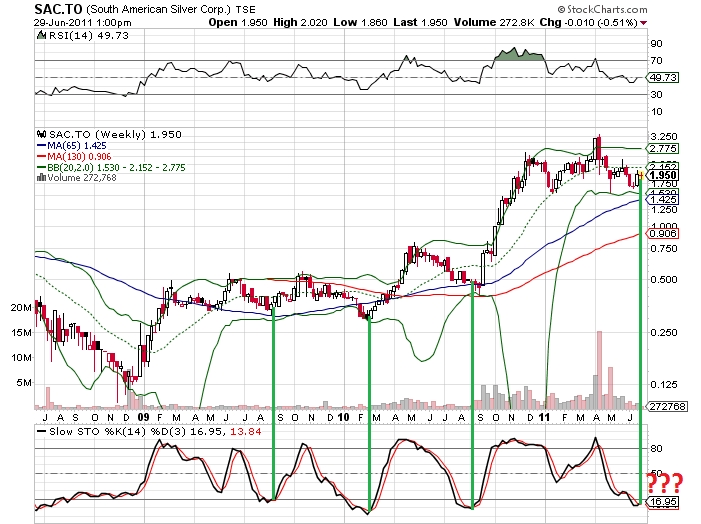This screenshot has width=701, height=524.
Task: Click the company name (South American Silver Corp.)
Action: click(158, 9)
